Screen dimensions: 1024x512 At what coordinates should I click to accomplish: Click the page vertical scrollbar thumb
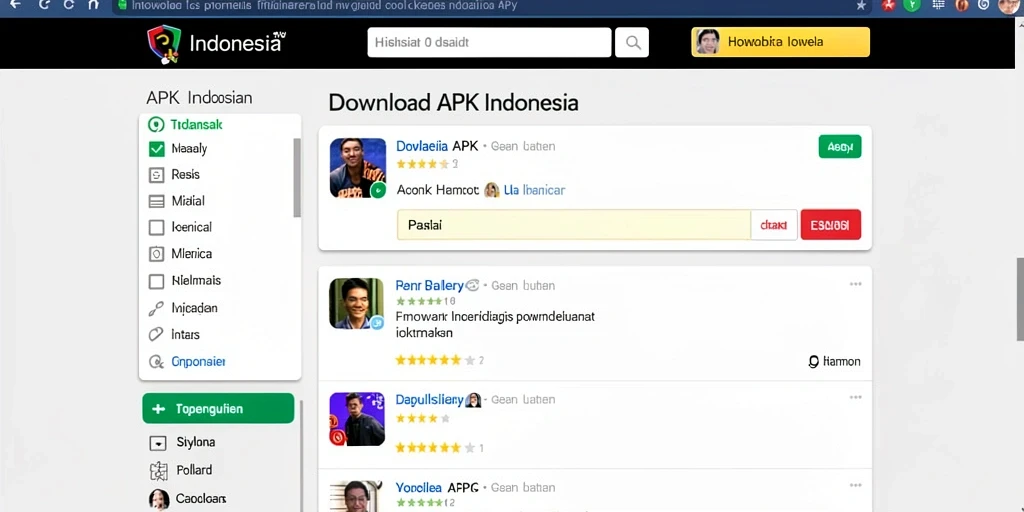tap(1020, 298)
